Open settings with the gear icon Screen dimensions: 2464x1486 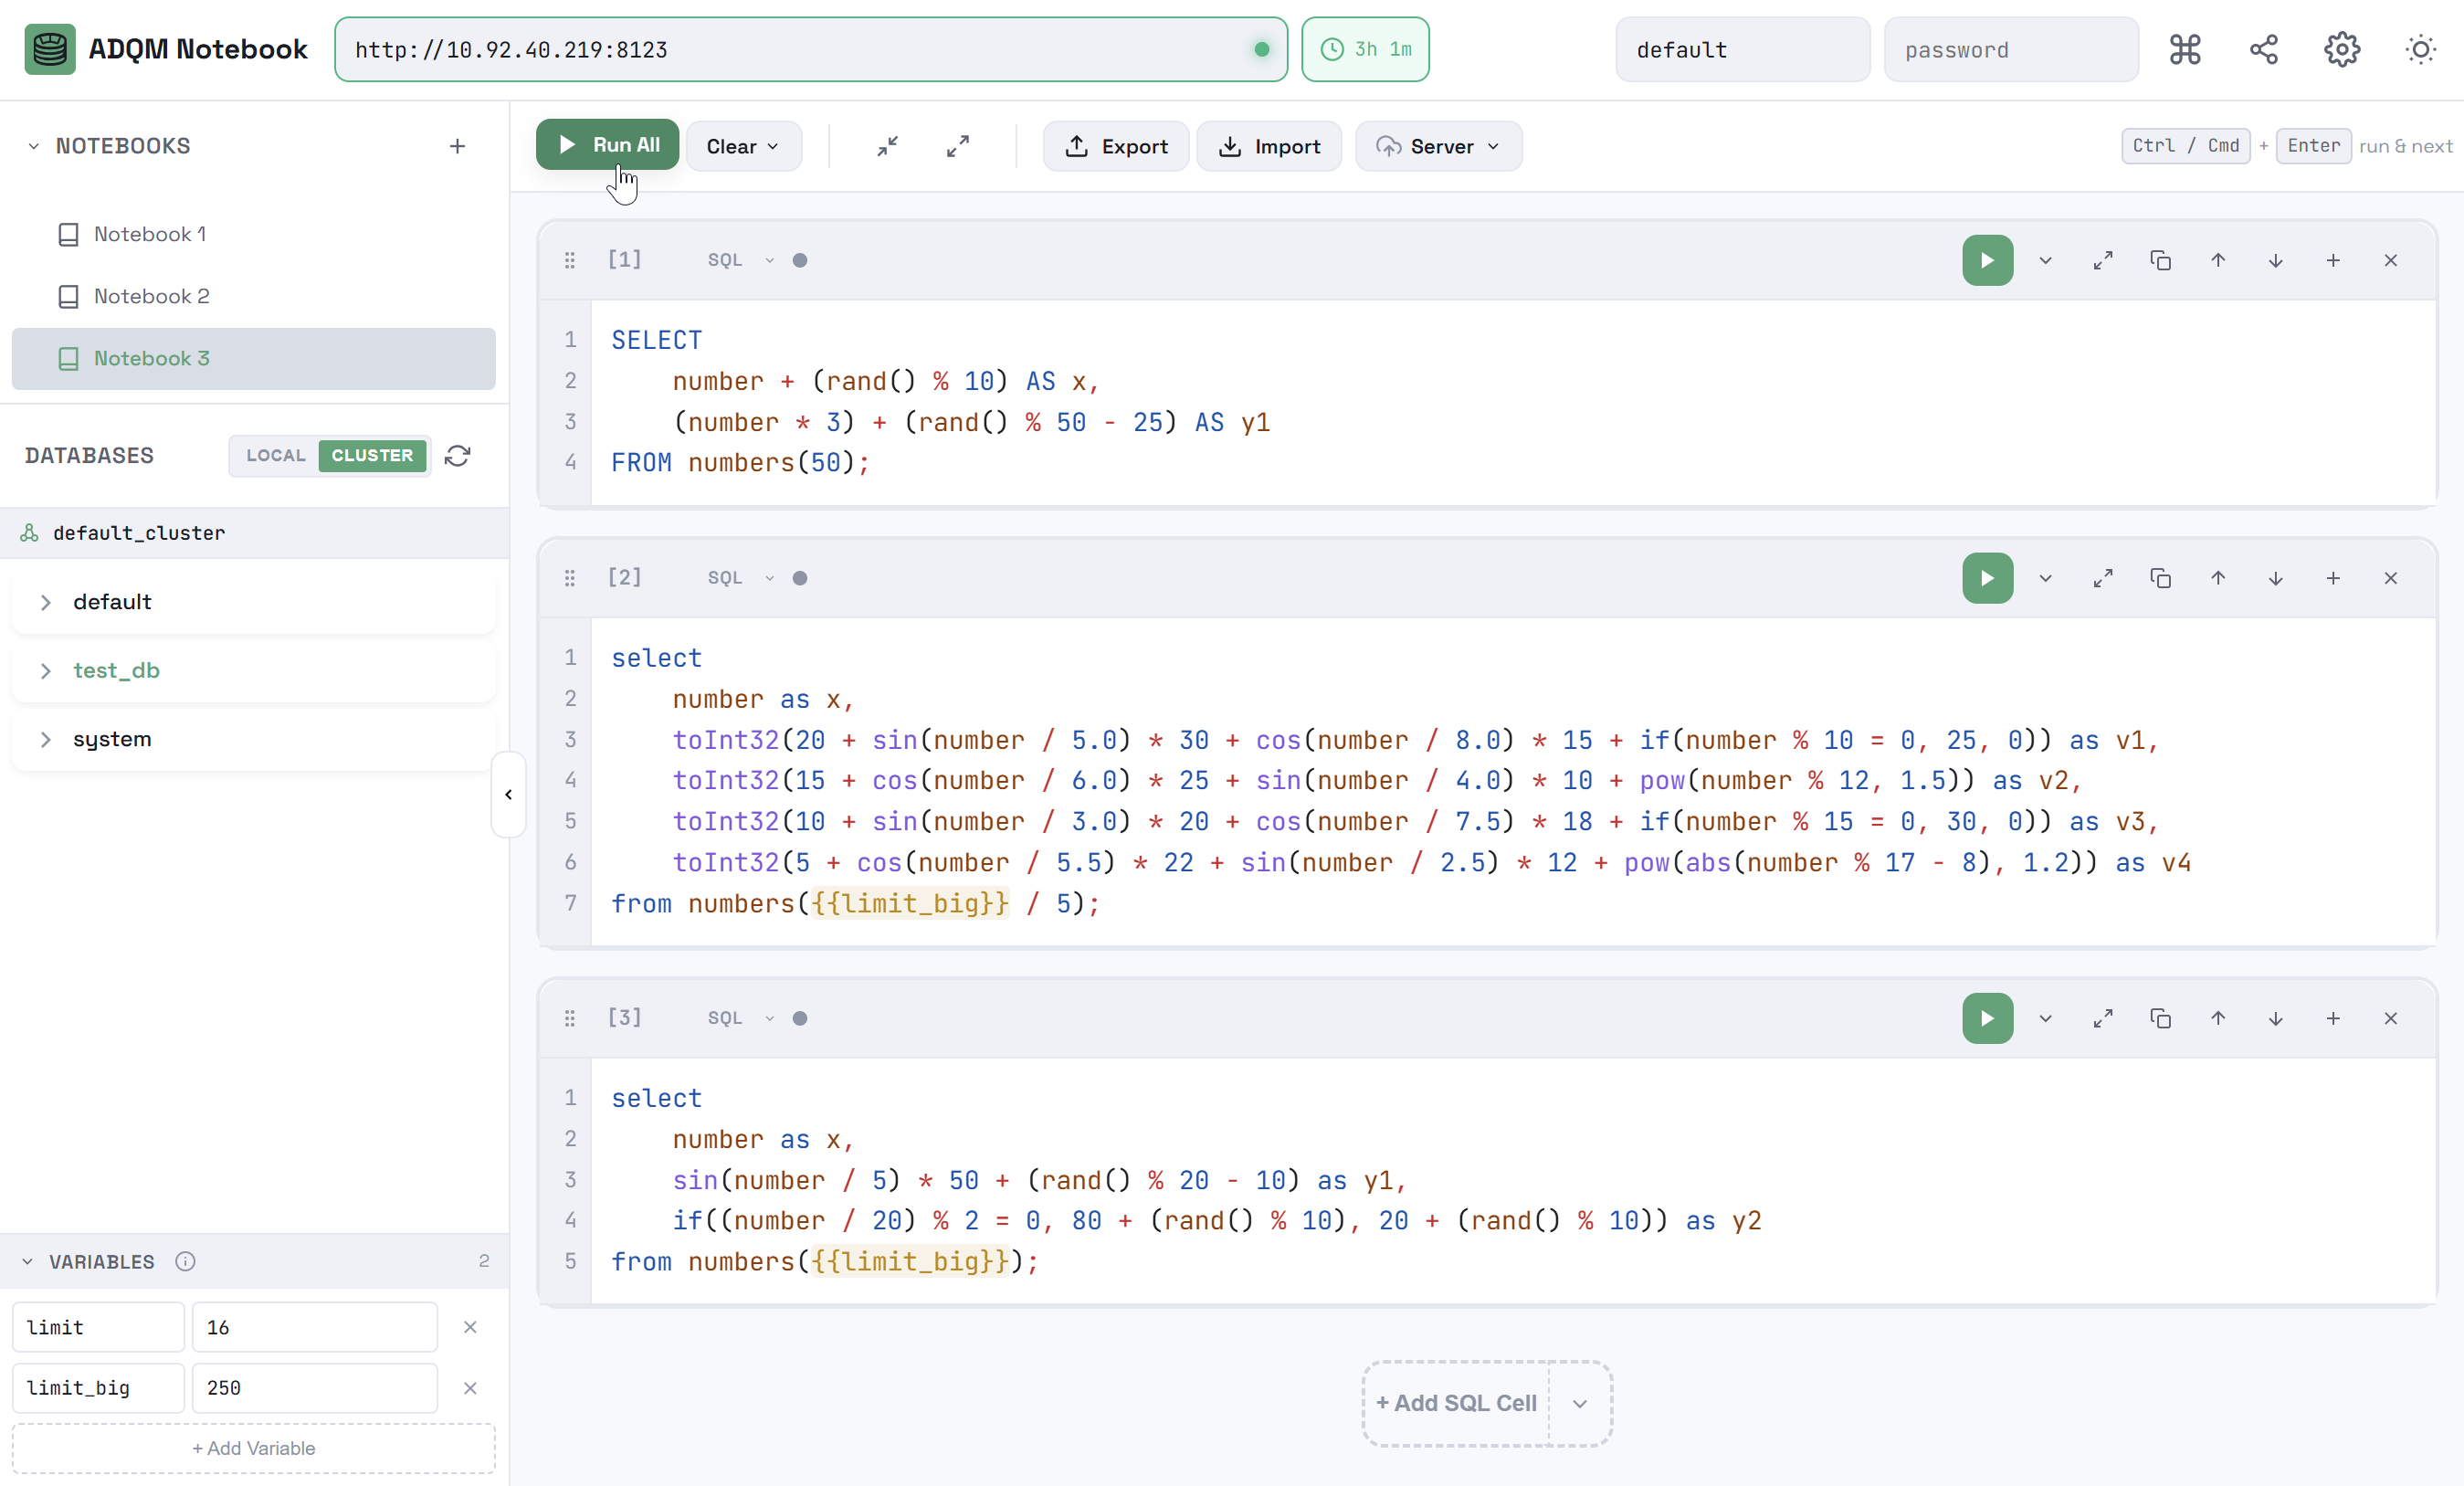[x=2341, y=49]
